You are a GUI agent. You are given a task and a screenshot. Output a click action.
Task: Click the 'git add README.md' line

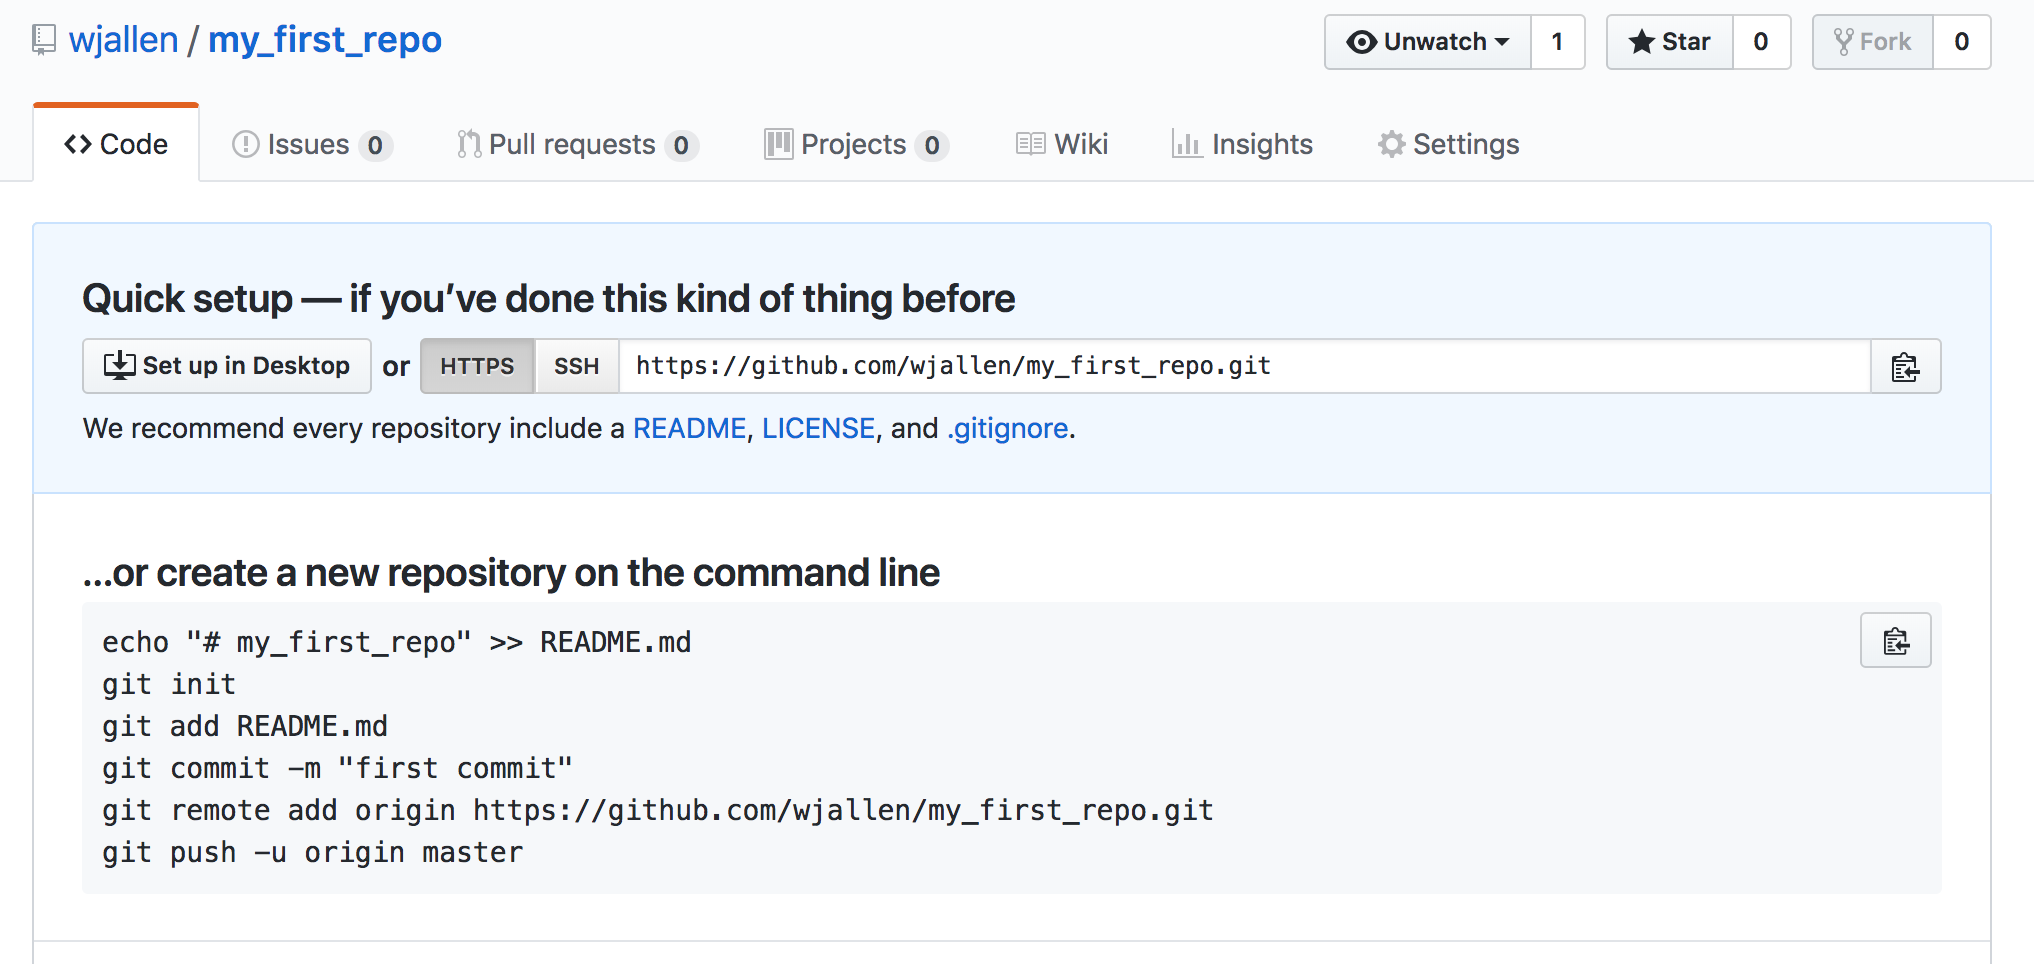click(x=245, y=726)
